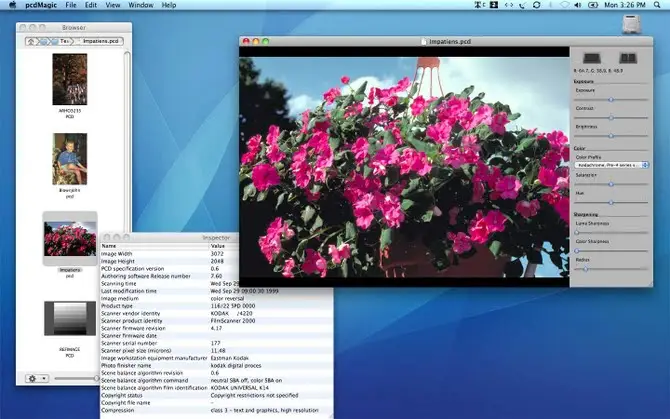Select PCD specification version row
The width and height of the screenshot is (670, 419).
pyautogui.click(x=170, y=269)
